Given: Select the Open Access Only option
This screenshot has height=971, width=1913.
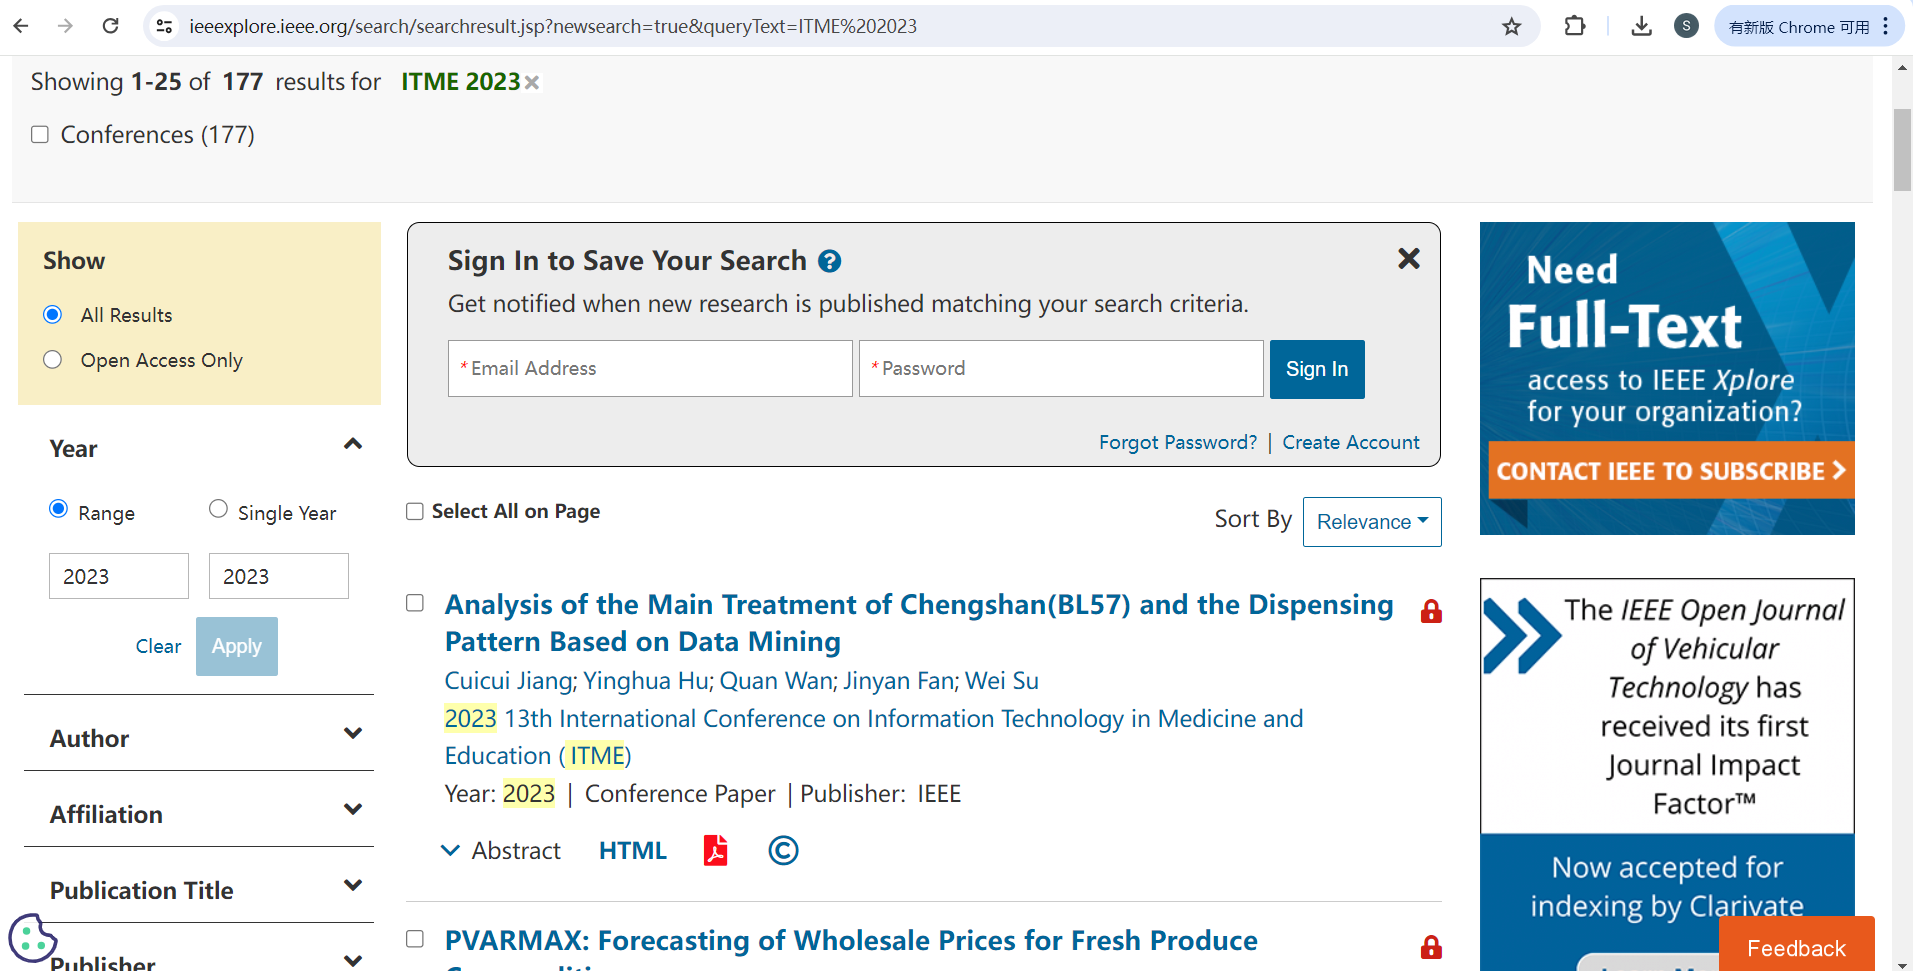Looking at the screenshot, I should point(53,360).
